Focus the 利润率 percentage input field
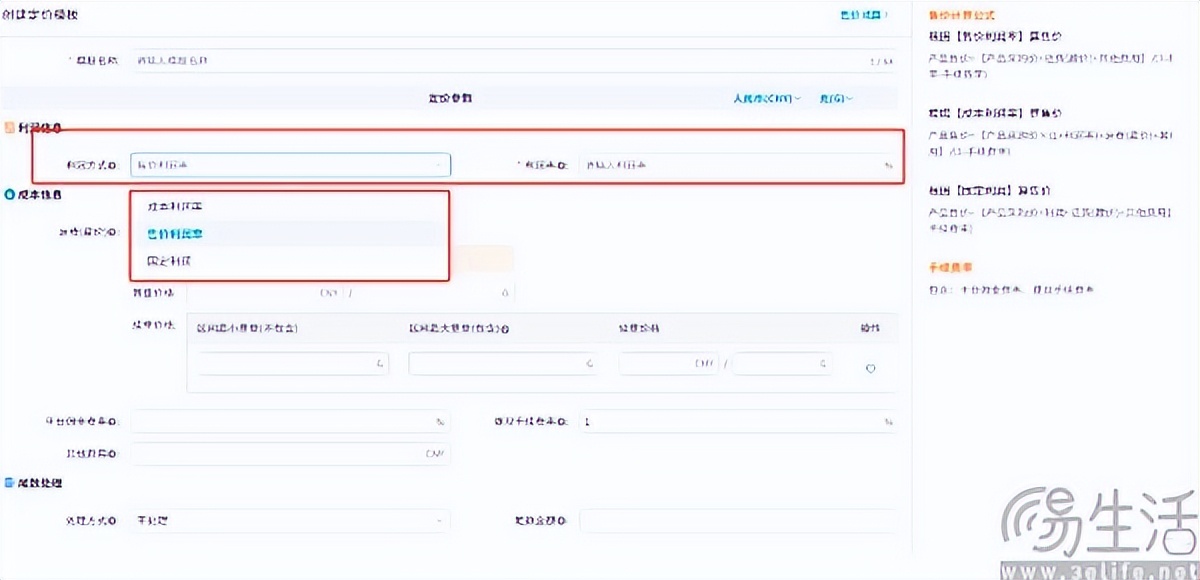This screenshot has height=580, width=1200. click(x=737, y=165)
